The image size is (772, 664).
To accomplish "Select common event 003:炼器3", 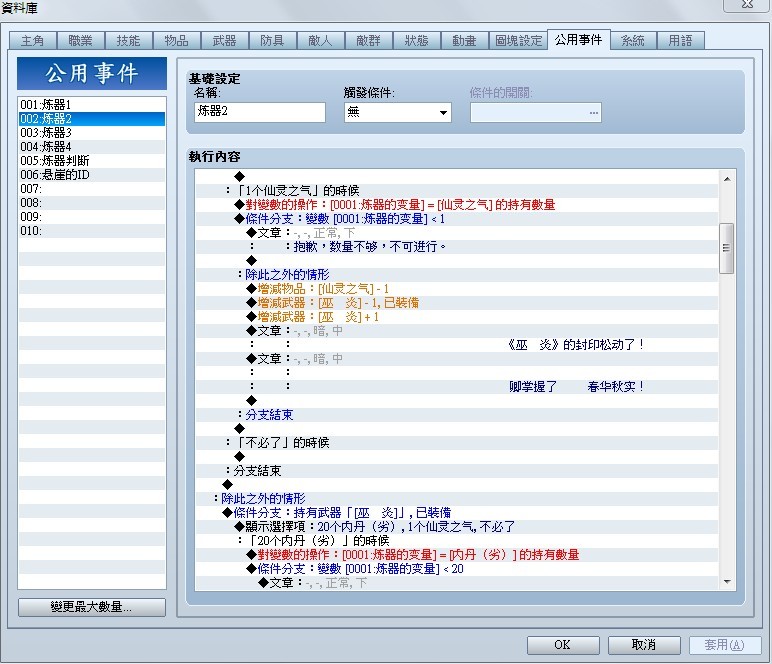I will (92, 133).
